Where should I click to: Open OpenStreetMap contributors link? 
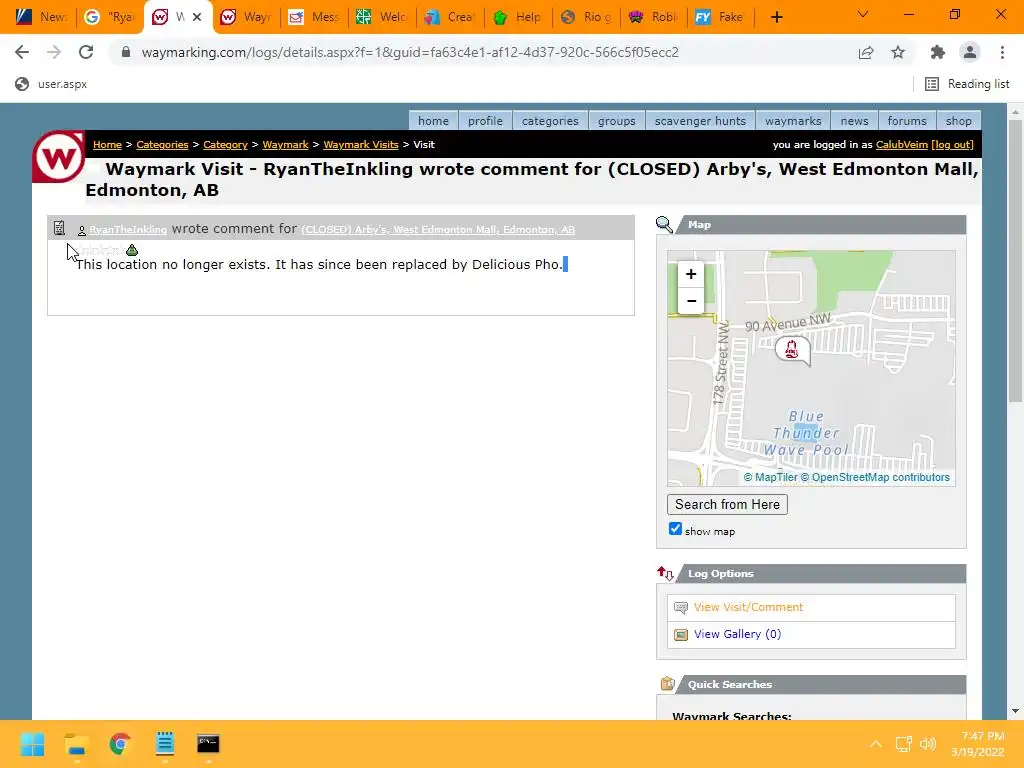(x=875, y=477)
